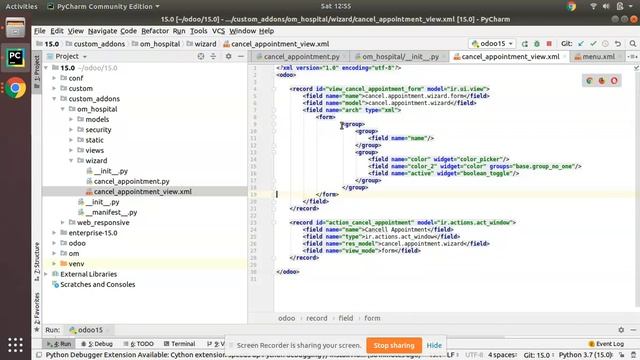Open Activities overview in top bar
Image resolution: width=640 pixels, height=360 pixels.
[21, 6]
